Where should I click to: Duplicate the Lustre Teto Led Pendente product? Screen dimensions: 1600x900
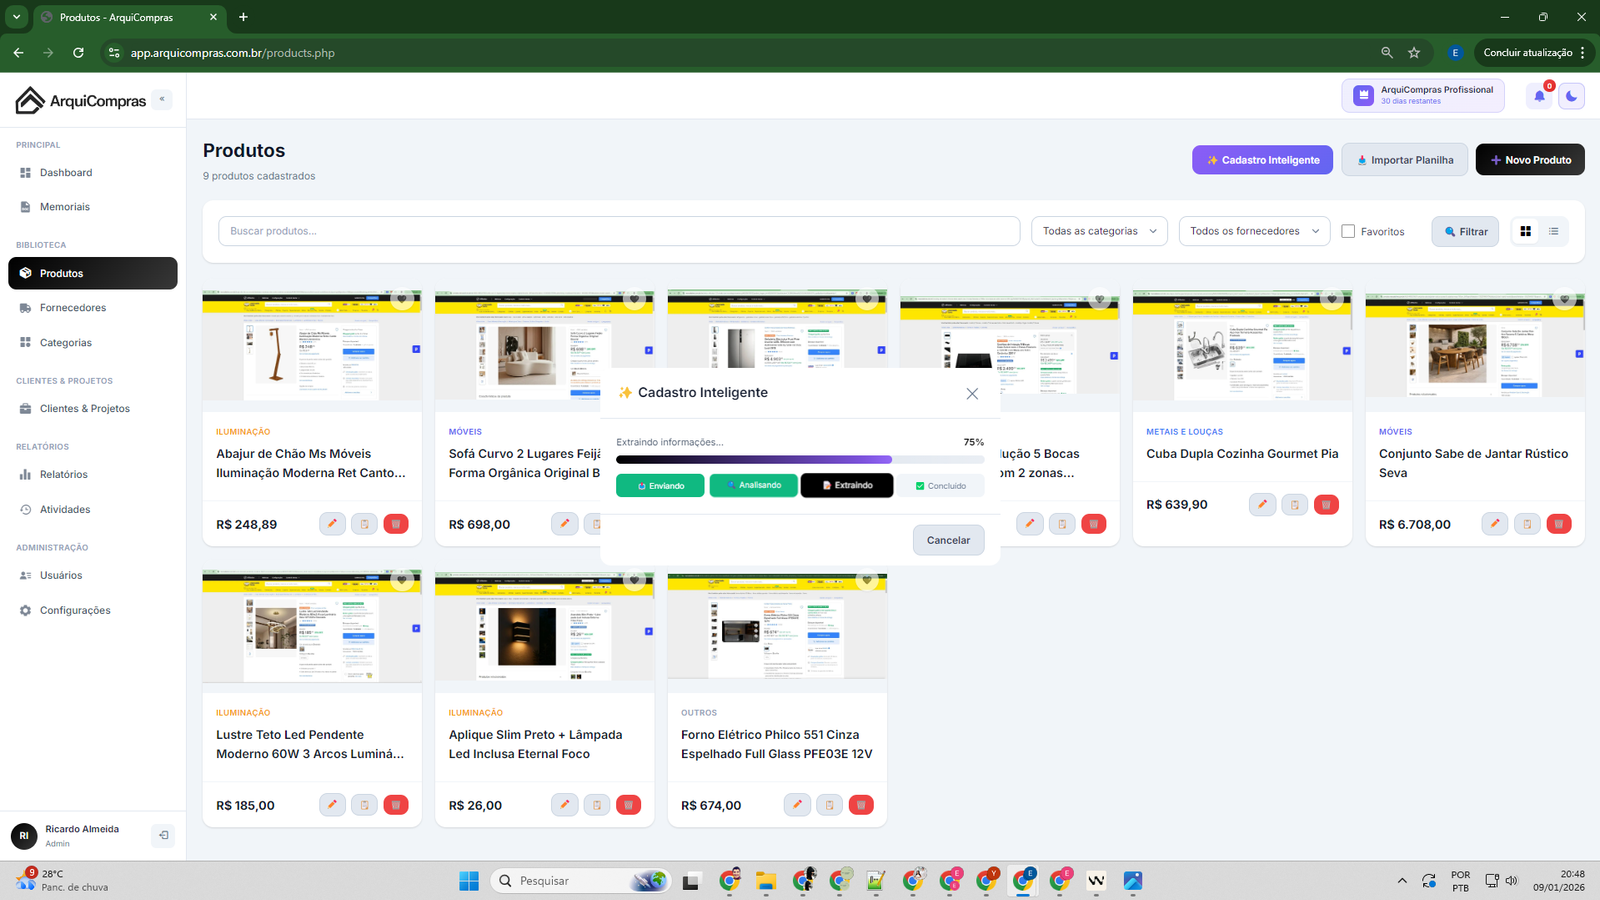click(364, 805)
